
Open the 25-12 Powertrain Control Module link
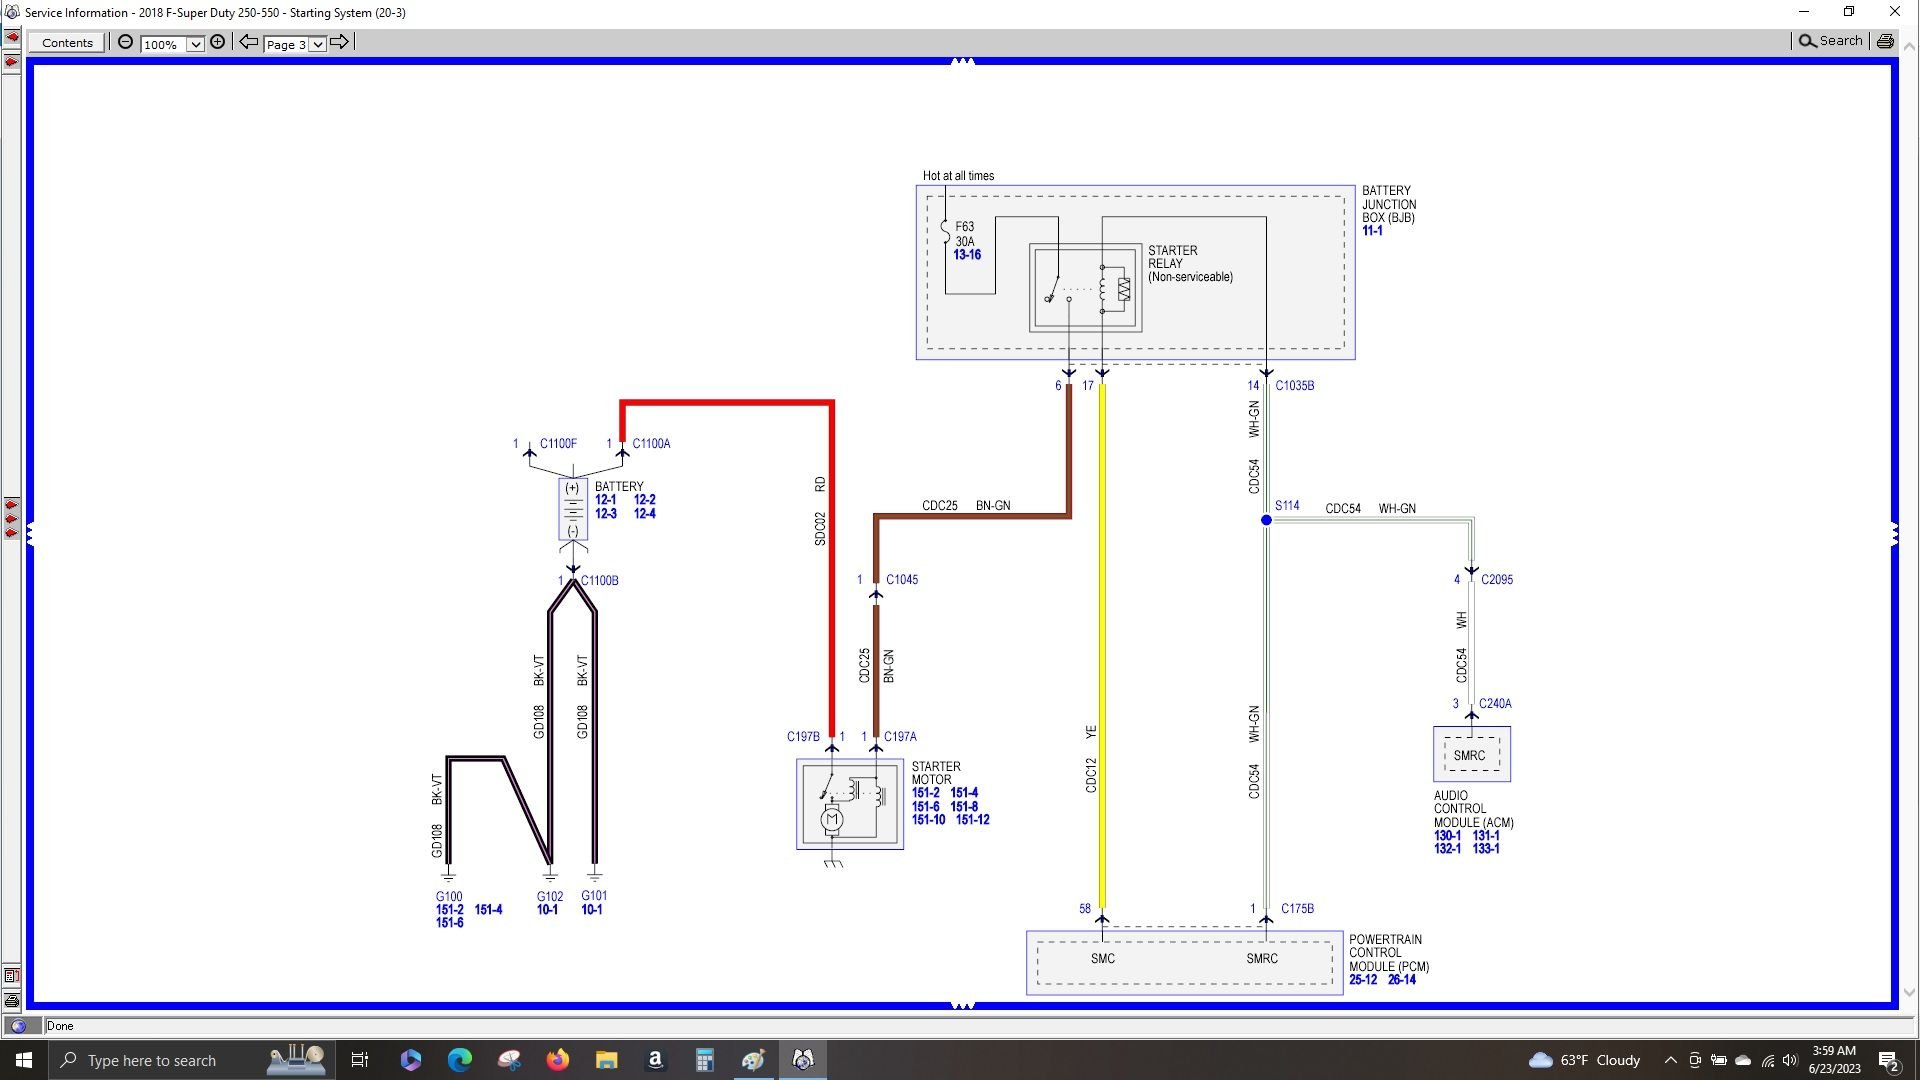[1362, 980]
